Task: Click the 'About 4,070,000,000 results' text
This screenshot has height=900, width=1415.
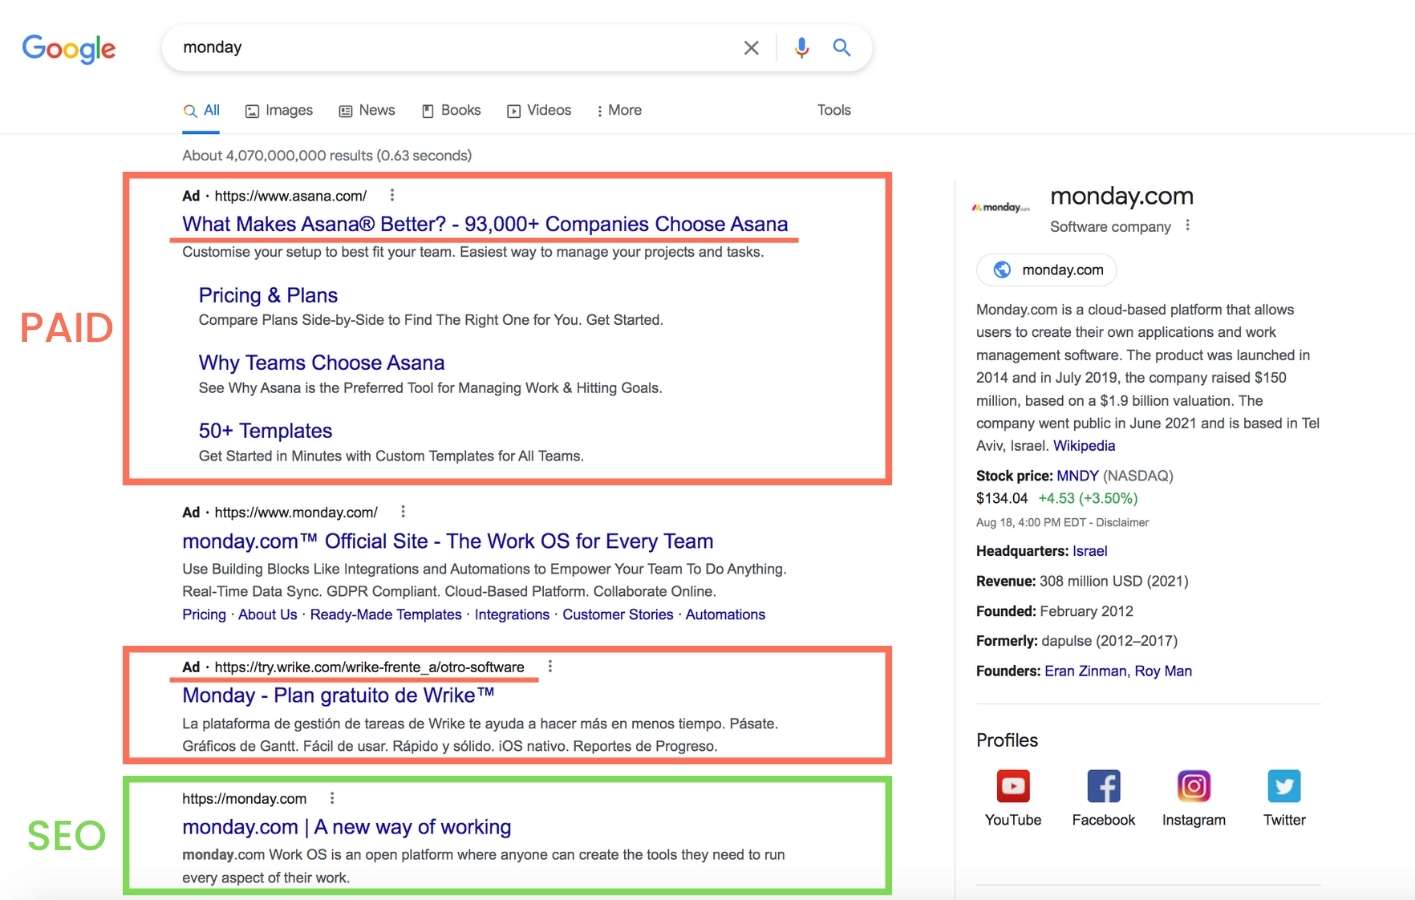Action: (327, 155)
